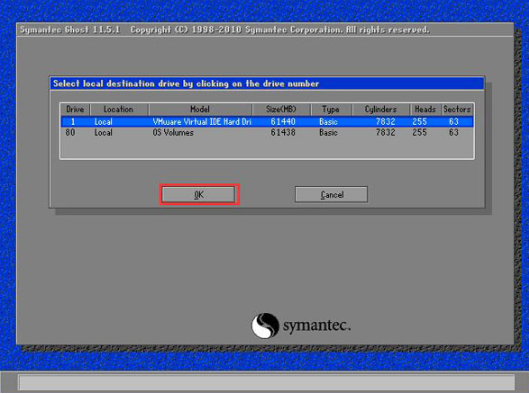Image resolution: width=529 pixels, height=394 pixels.
Task: Click the Model column header
Action: (x=200, y=109)
